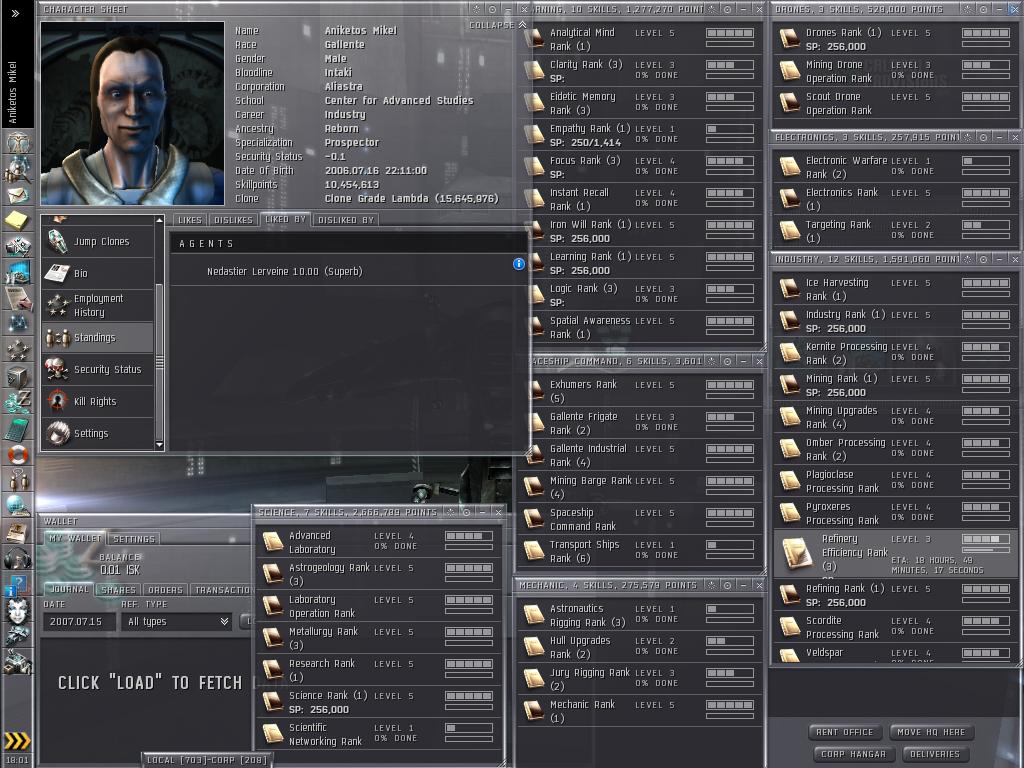Select the Journal tab in Wallet
The image size is (1024, 768).
click(x=70, y=589)
